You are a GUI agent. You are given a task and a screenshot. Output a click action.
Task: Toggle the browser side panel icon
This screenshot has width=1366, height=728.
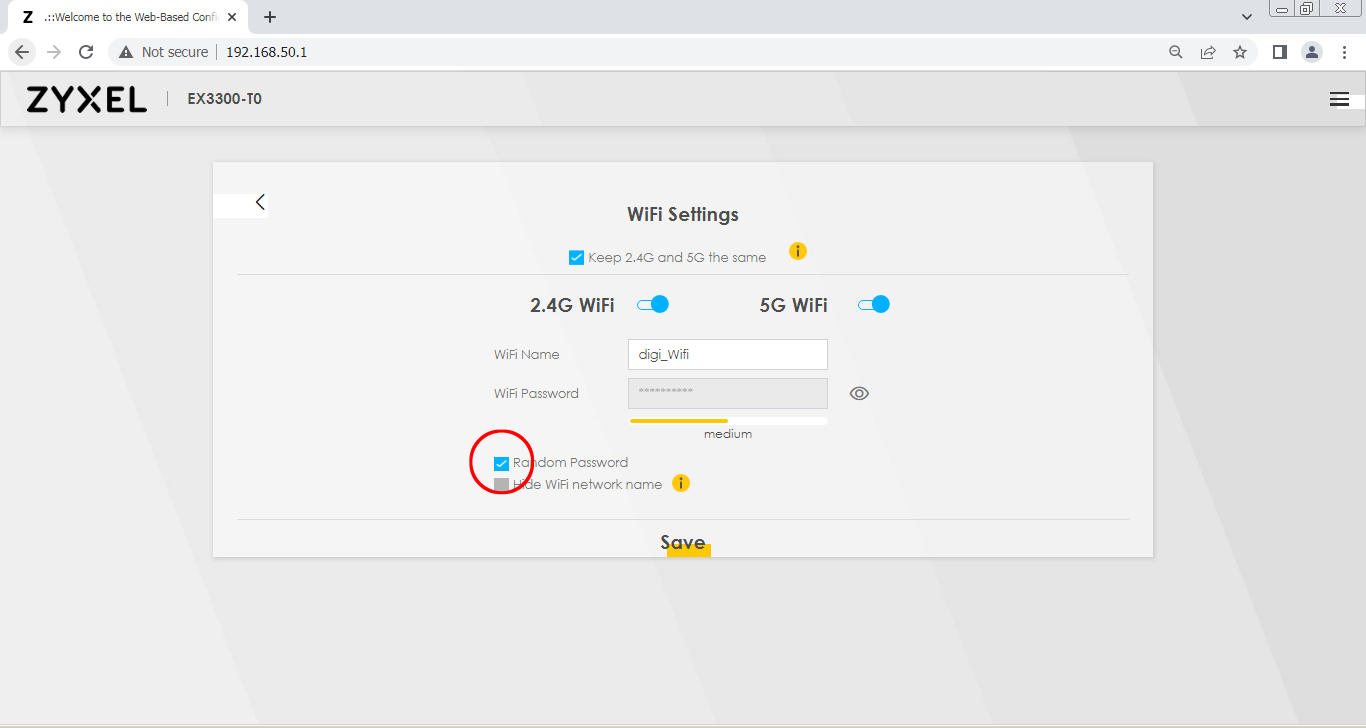[x=1279, y=52]
